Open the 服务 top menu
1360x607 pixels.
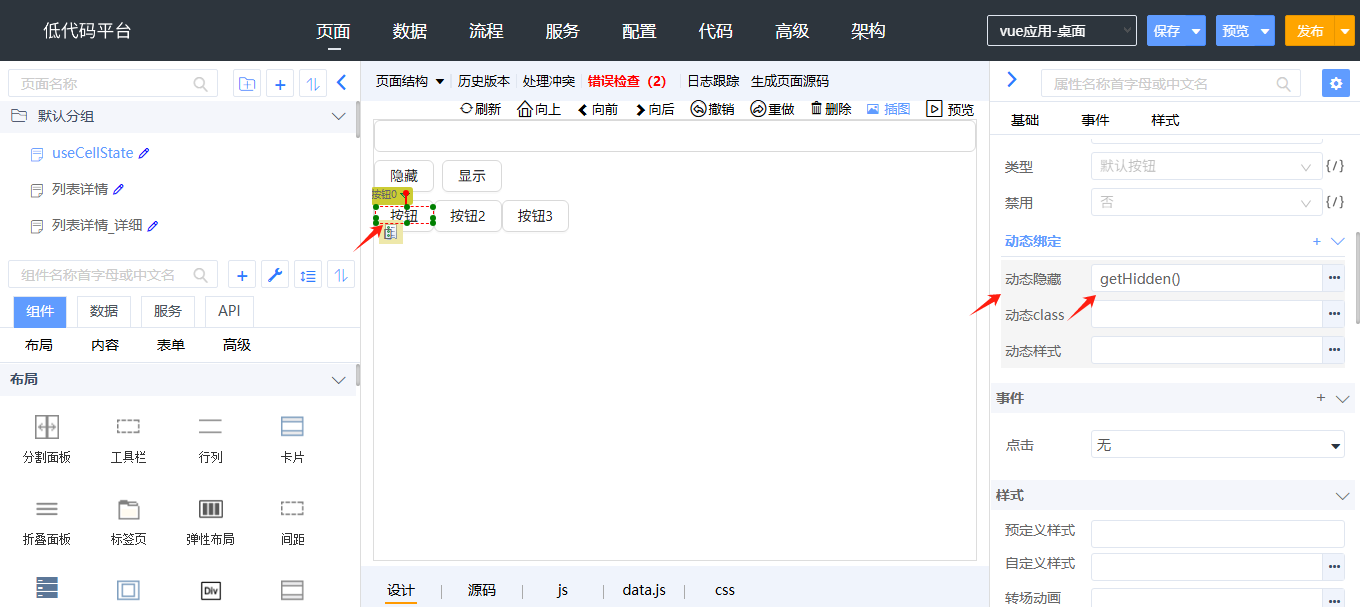pos(563,31)
